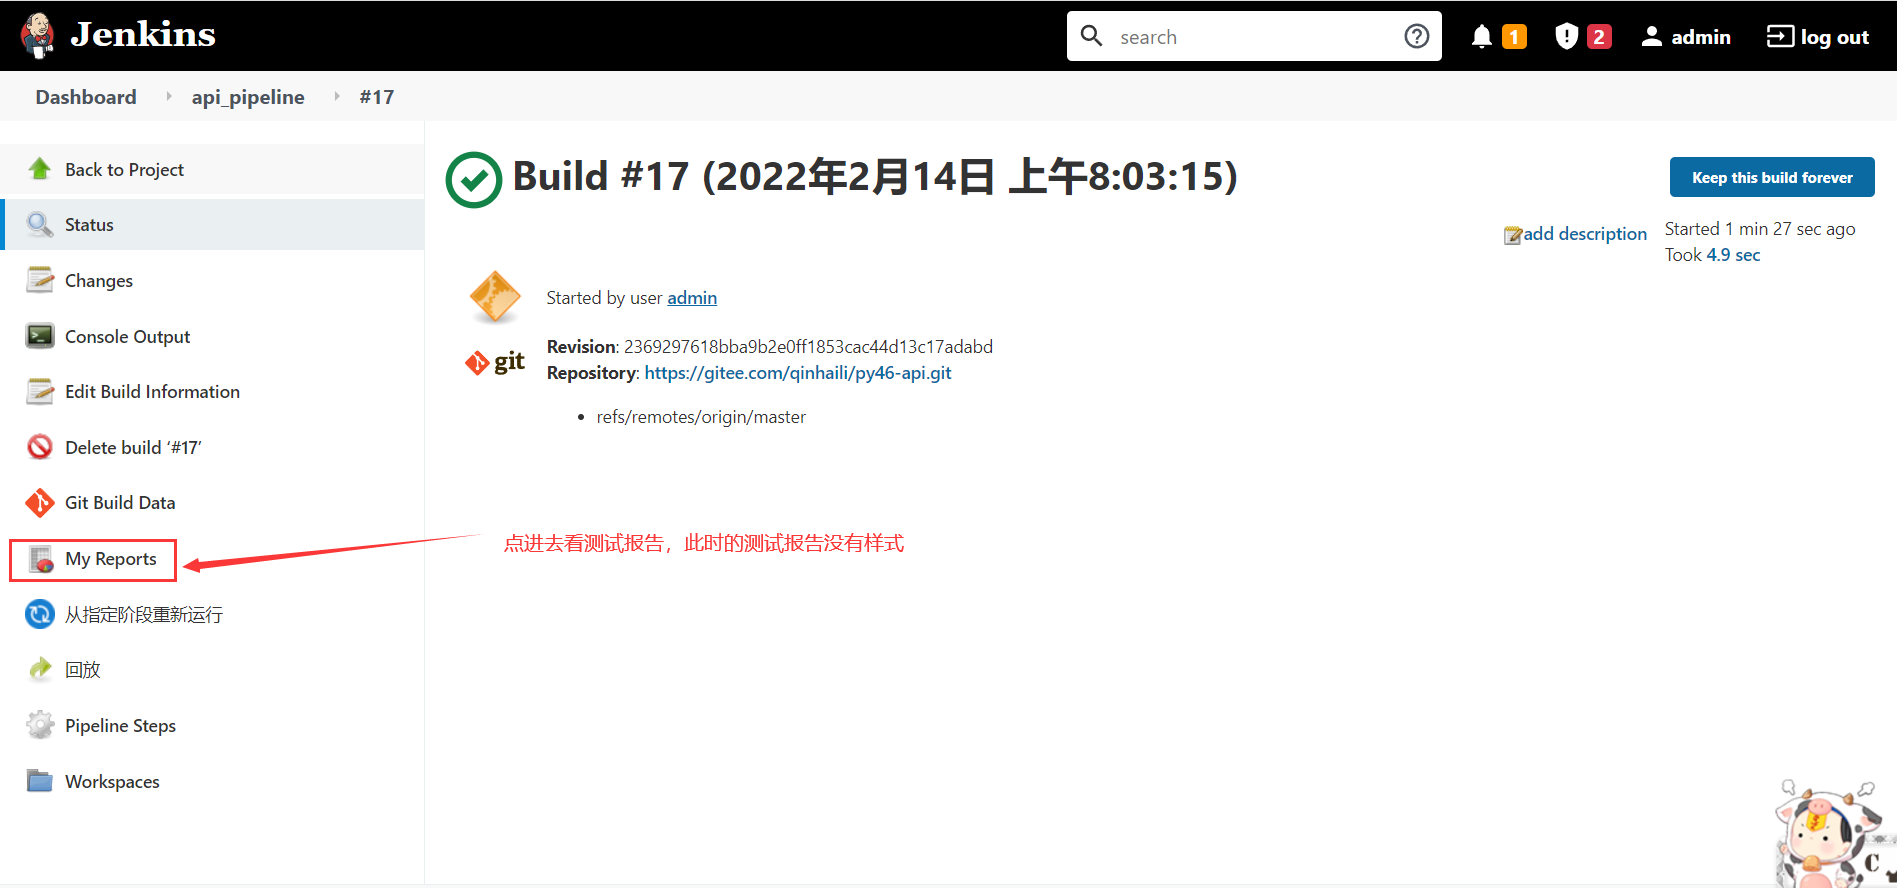Click the Console Output terminal icon

pos(40,336)
